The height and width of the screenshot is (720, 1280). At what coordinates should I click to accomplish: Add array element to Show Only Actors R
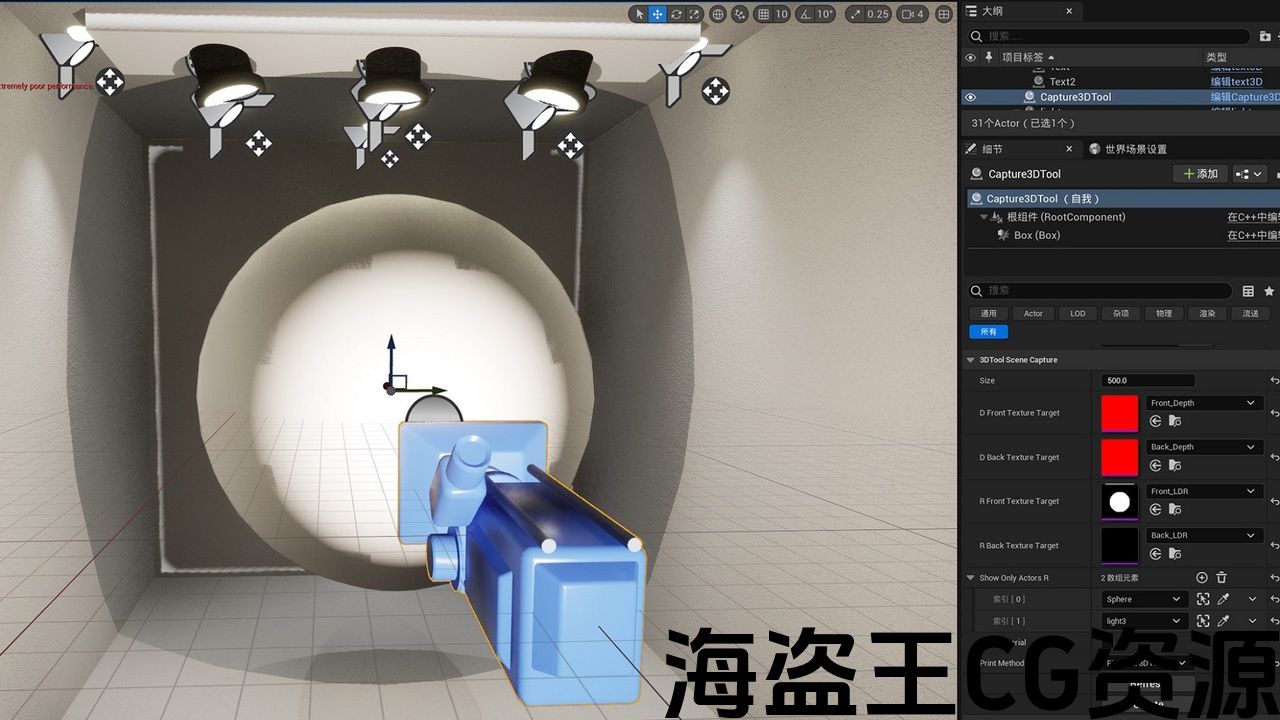1202,578
